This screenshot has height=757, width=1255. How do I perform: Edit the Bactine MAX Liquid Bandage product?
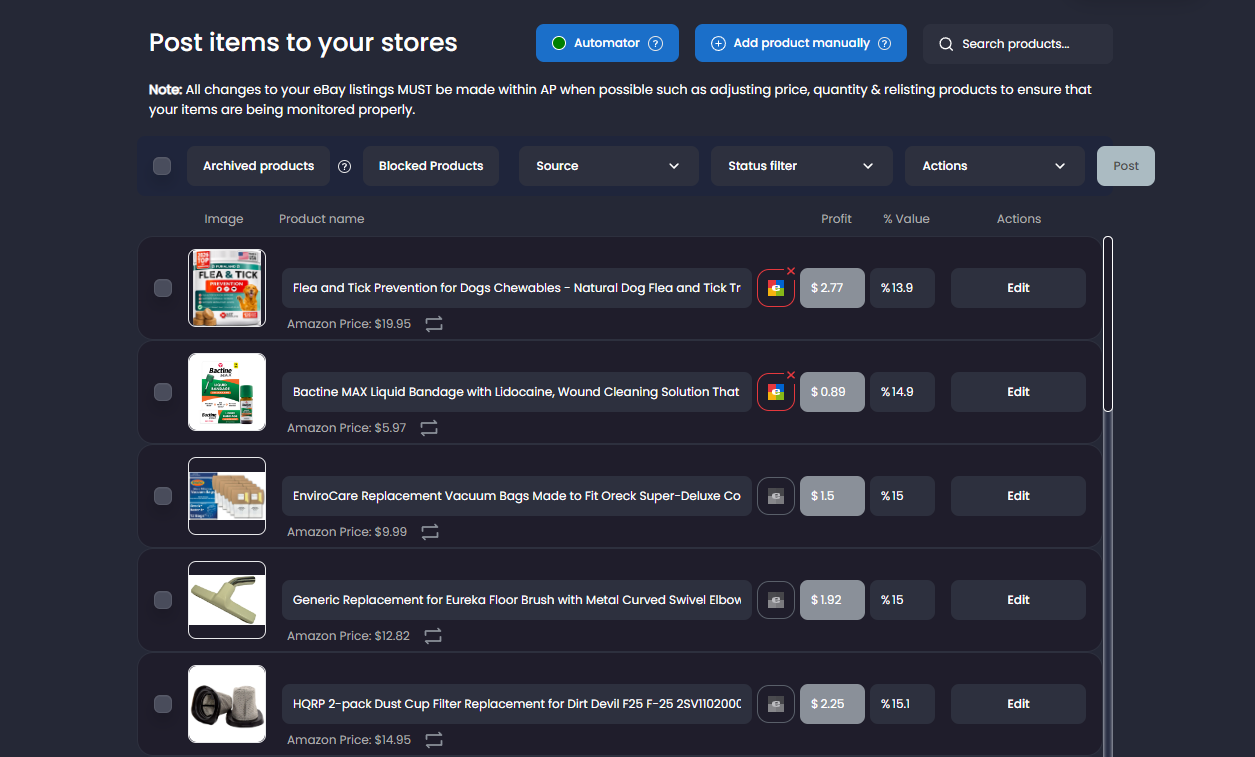(x=1018, y=392)
